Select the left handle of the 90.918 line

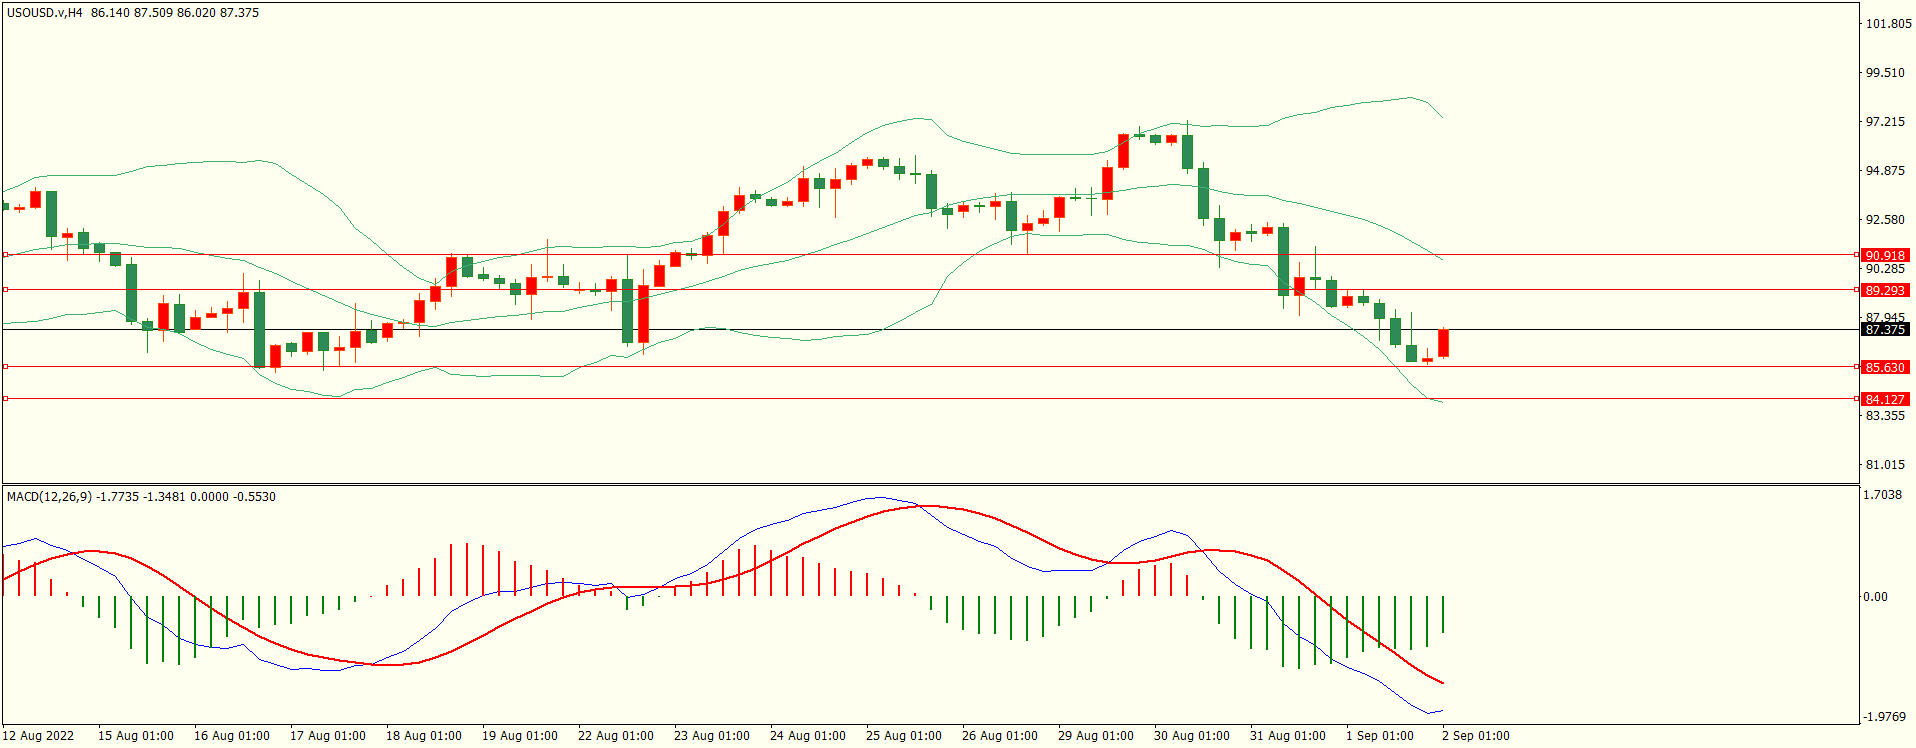coord(6,255)
